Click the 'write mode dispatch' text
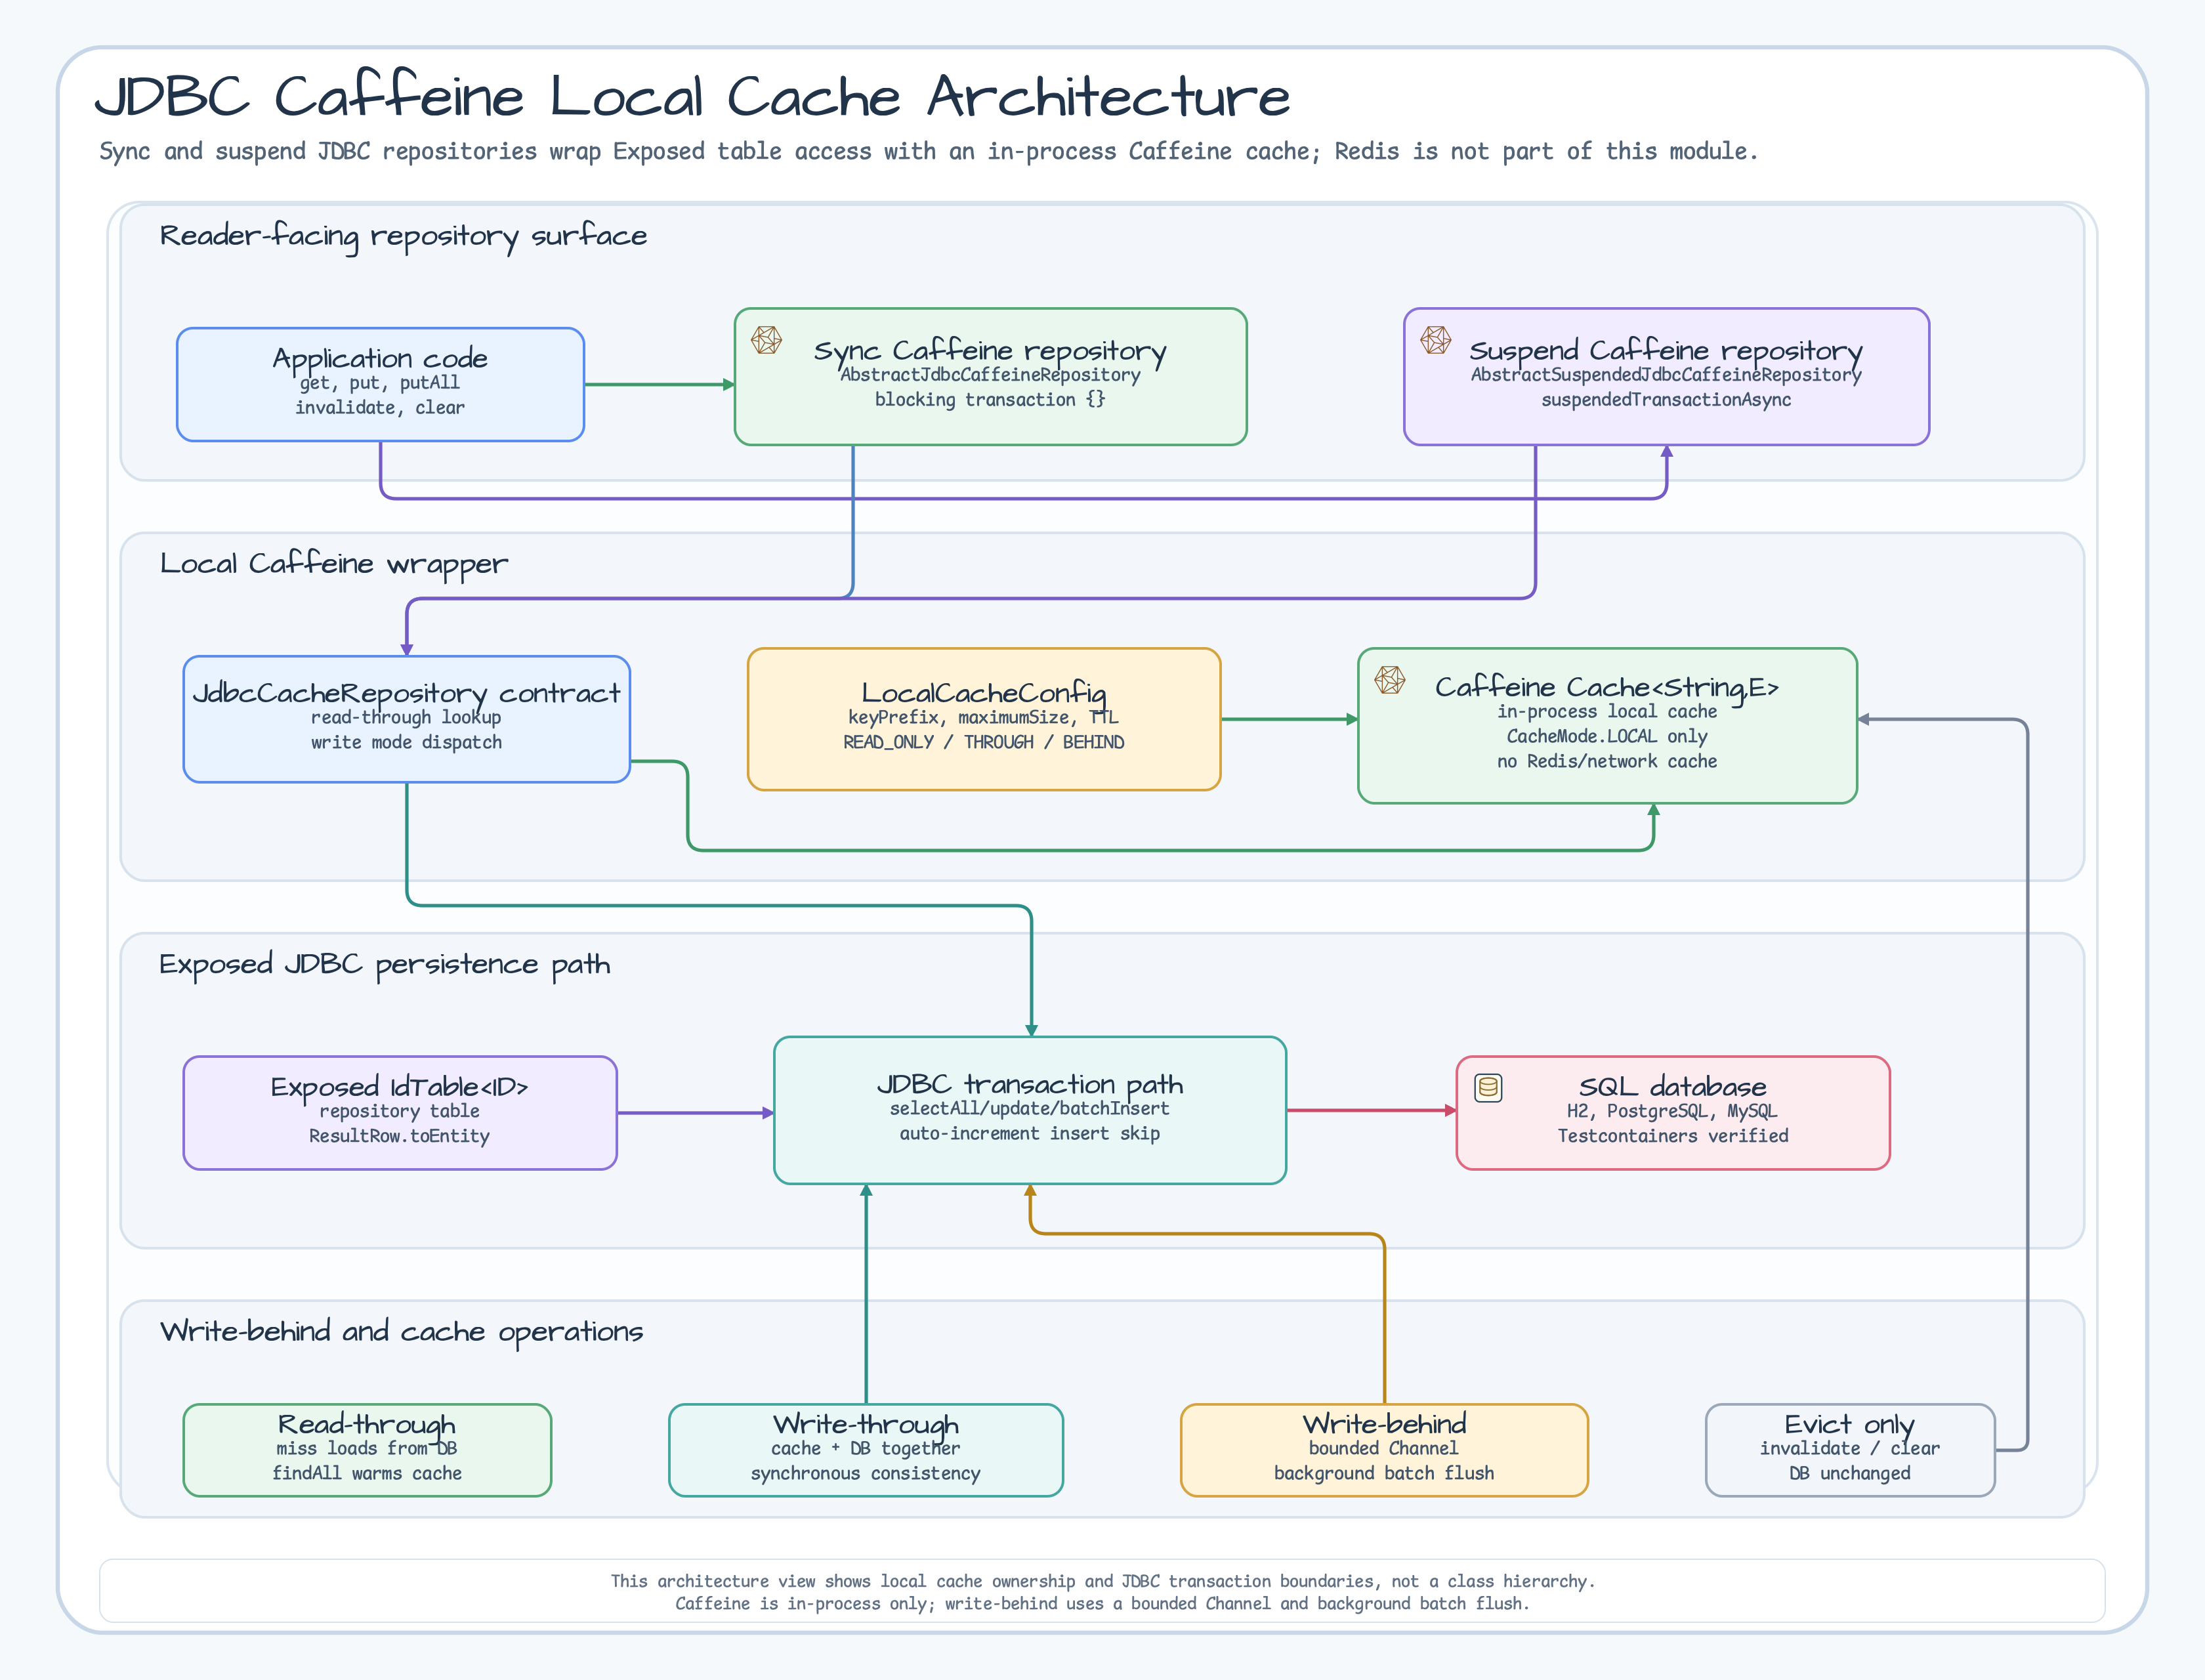 pos(406,743)
